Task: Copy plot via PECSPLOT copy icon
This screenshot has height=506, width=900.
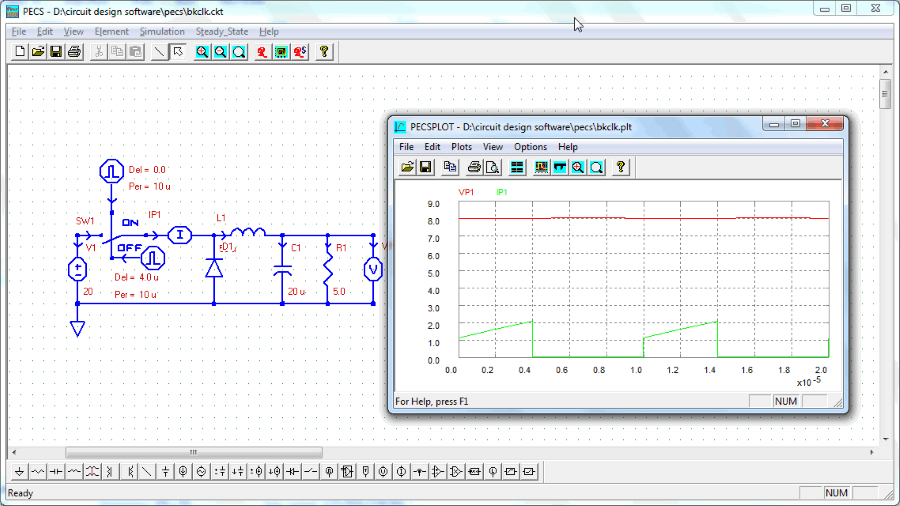Action: [450, 167]
